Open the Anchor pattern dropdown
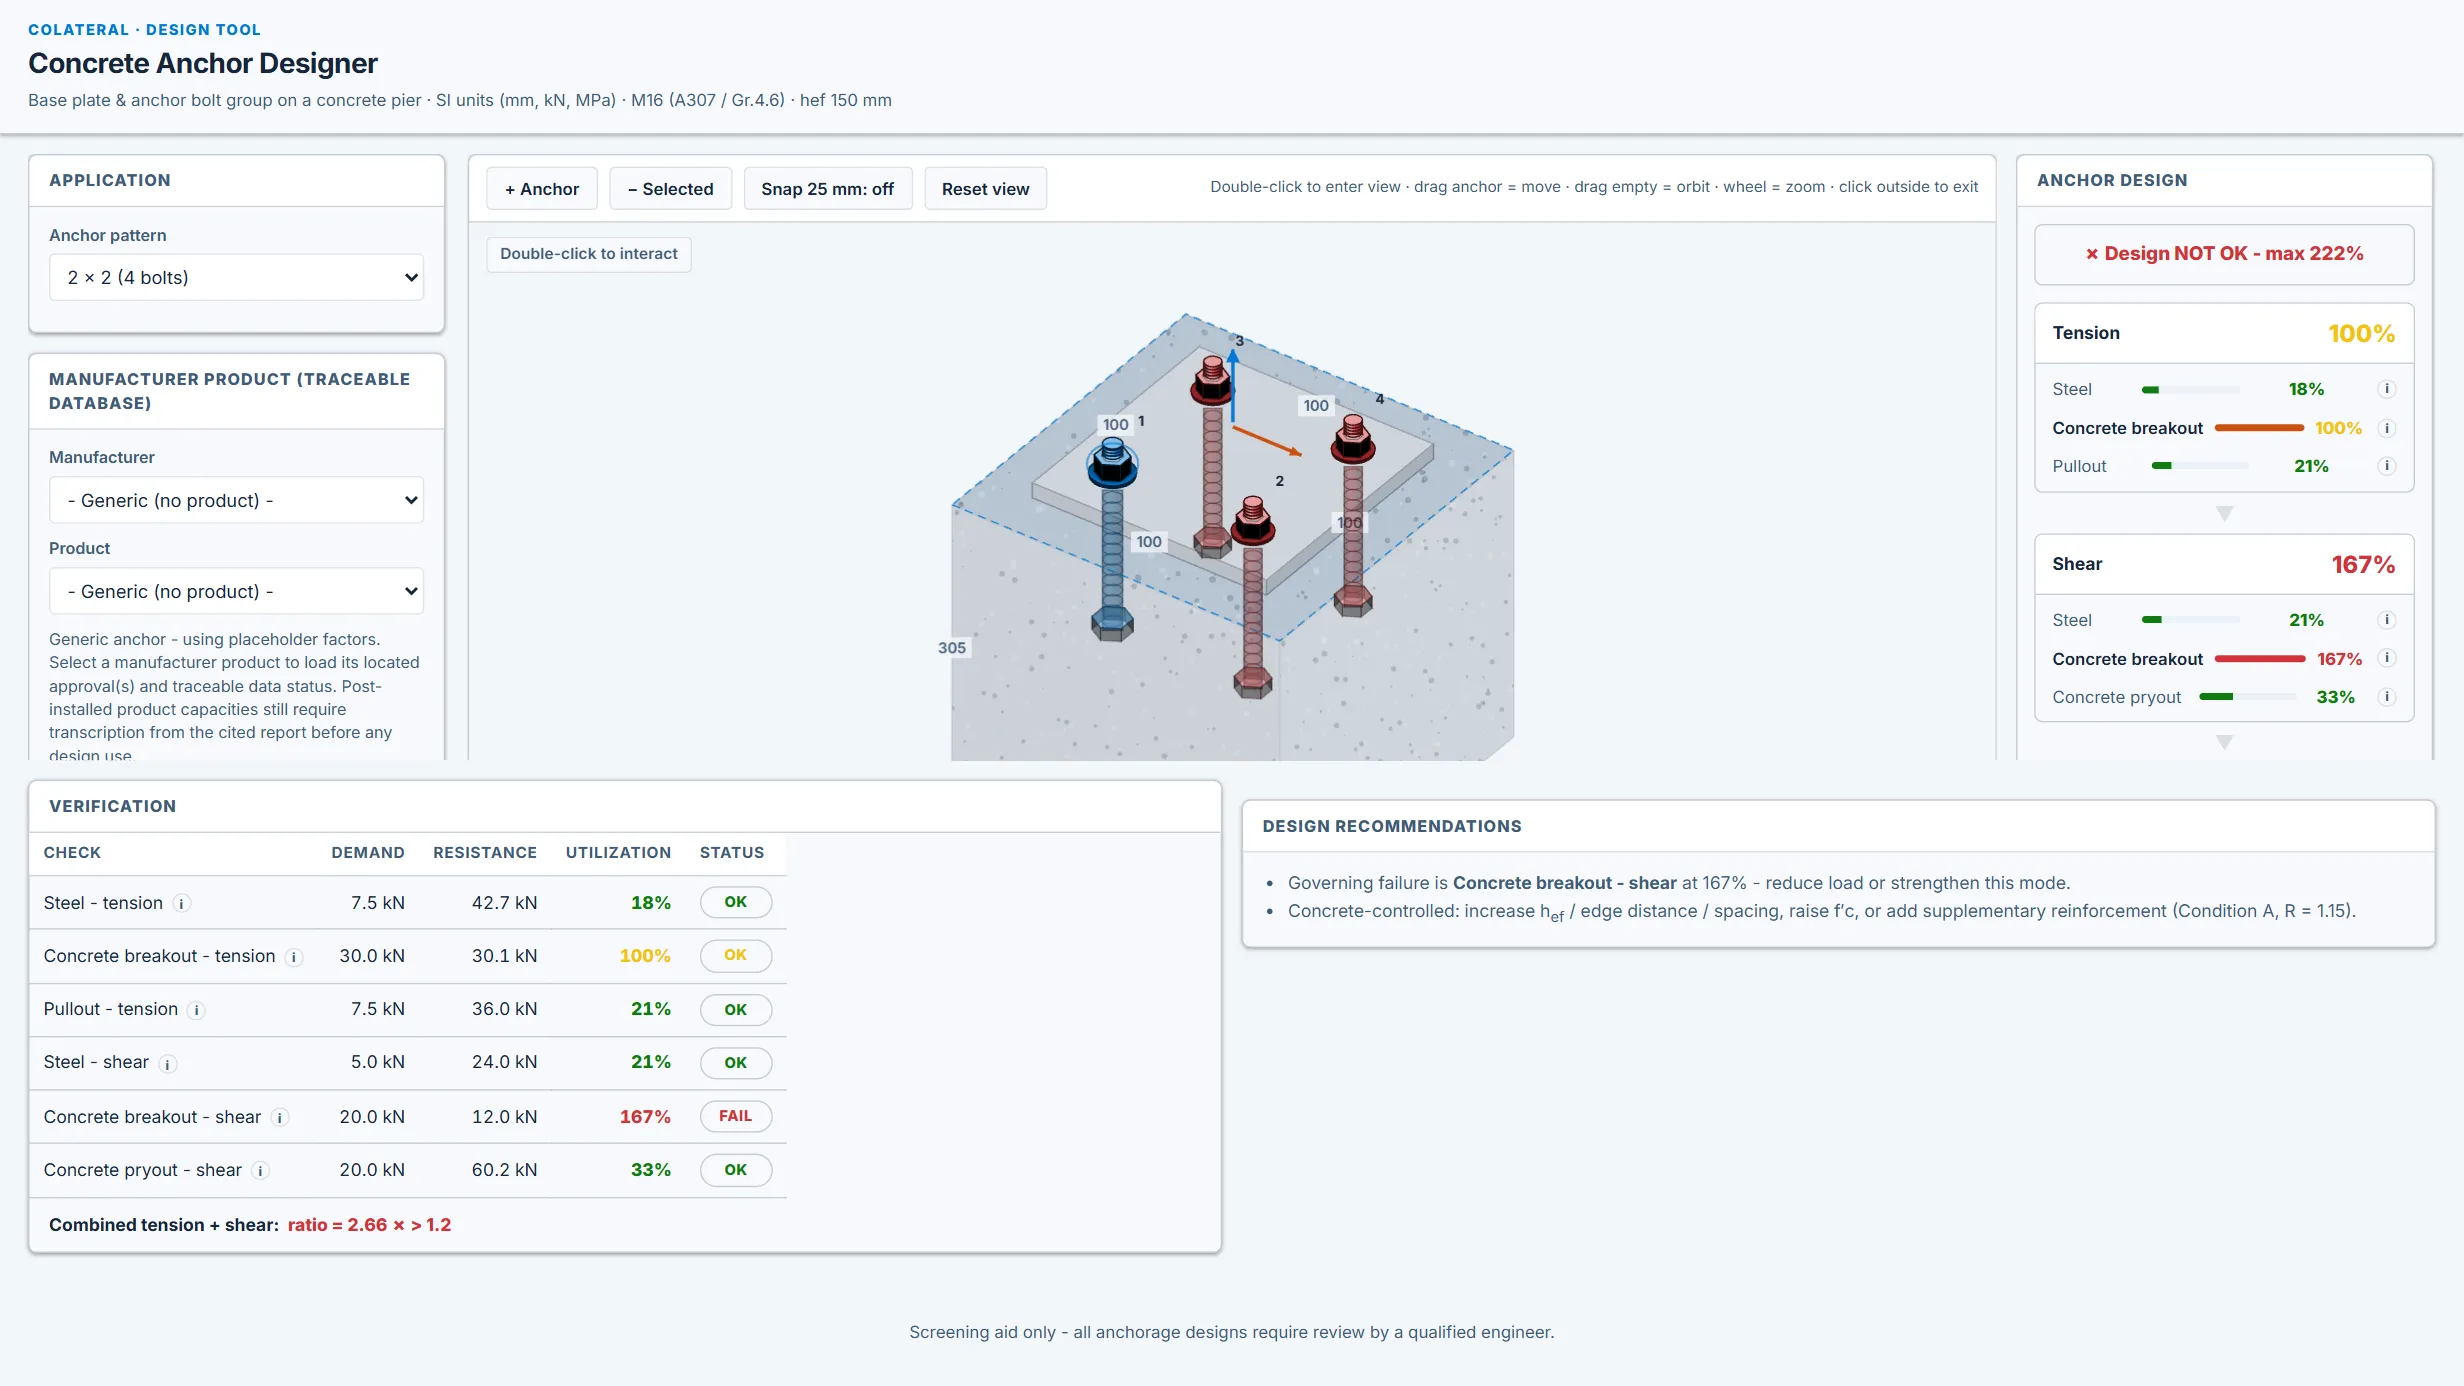 (x=236, y=277)
